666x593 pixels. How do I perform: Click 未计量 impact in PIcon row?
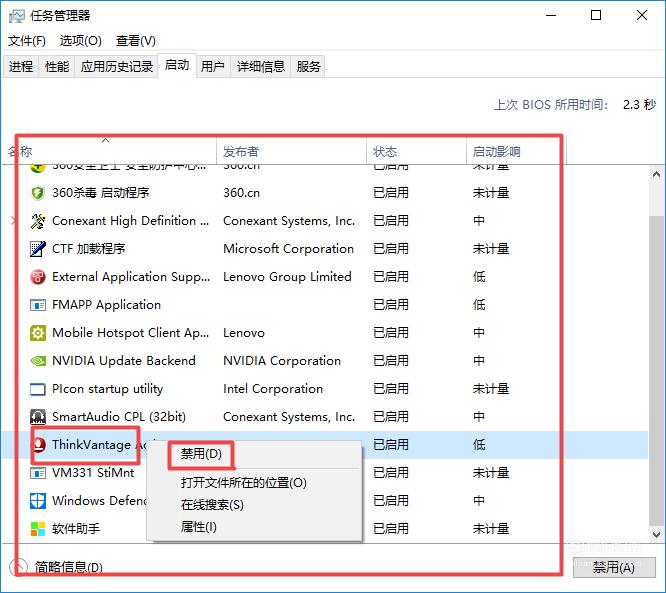point(491,389)
